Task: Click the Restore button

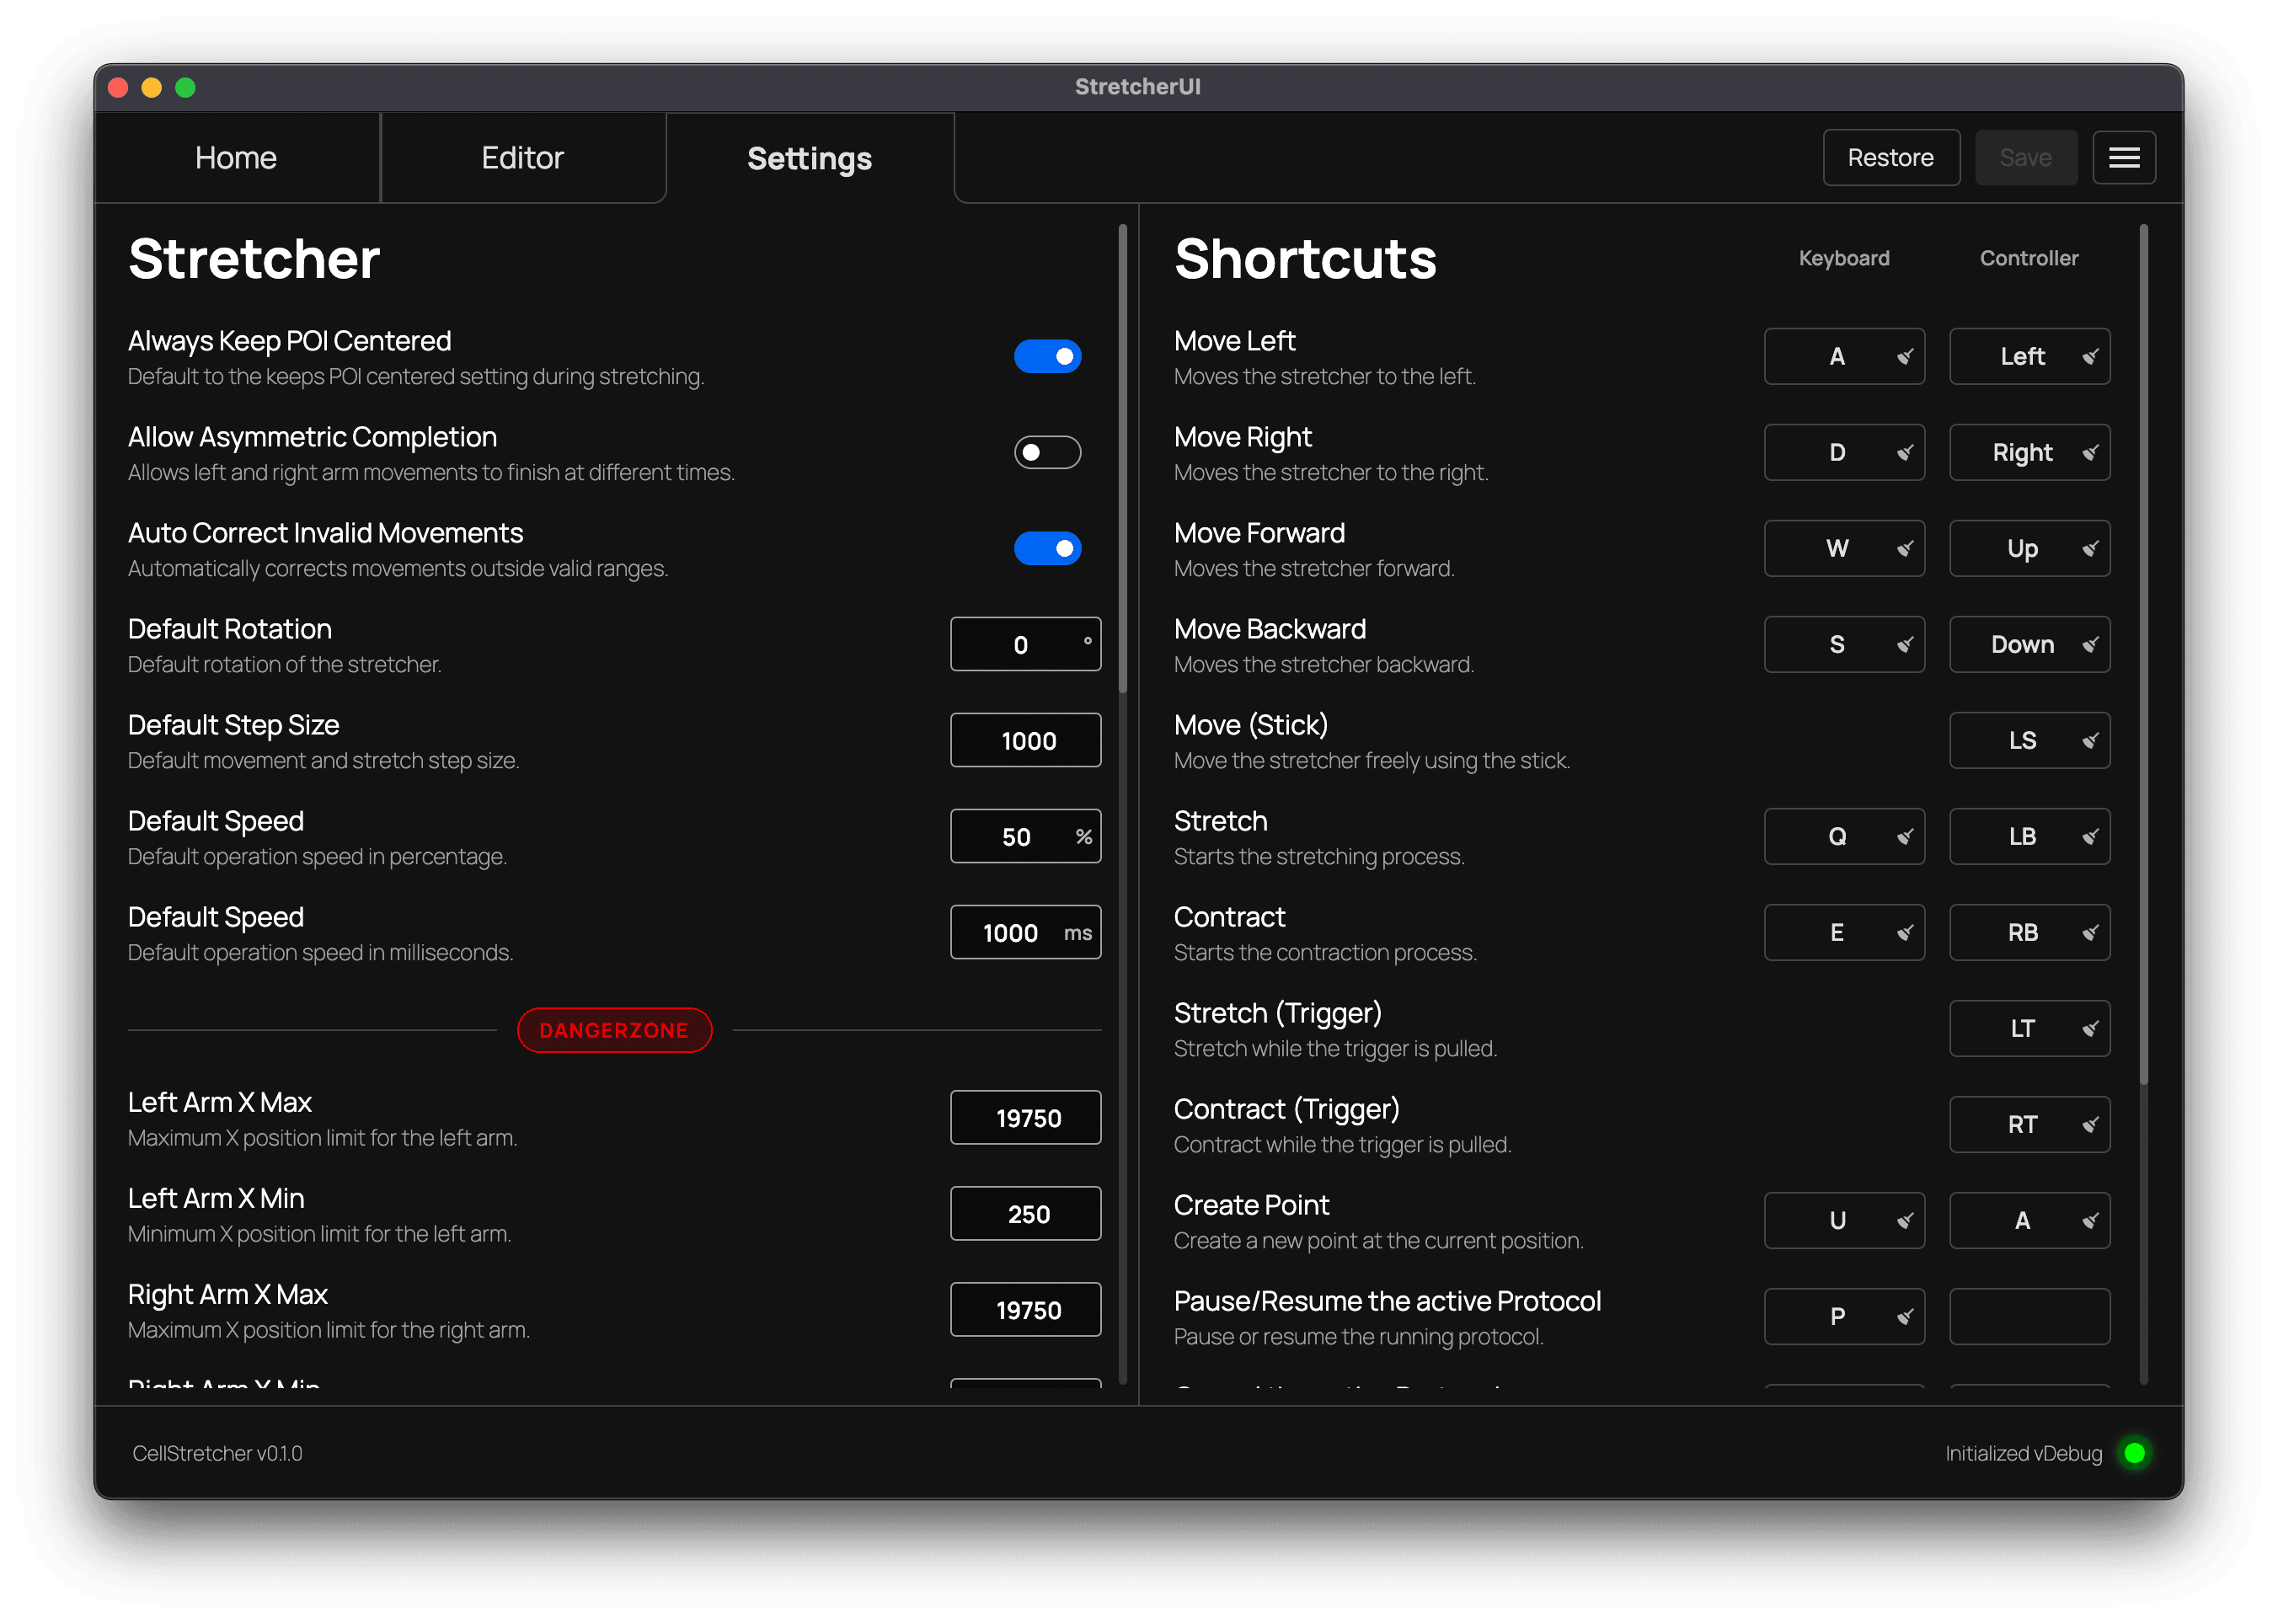Action: [x=1890, y=158]
